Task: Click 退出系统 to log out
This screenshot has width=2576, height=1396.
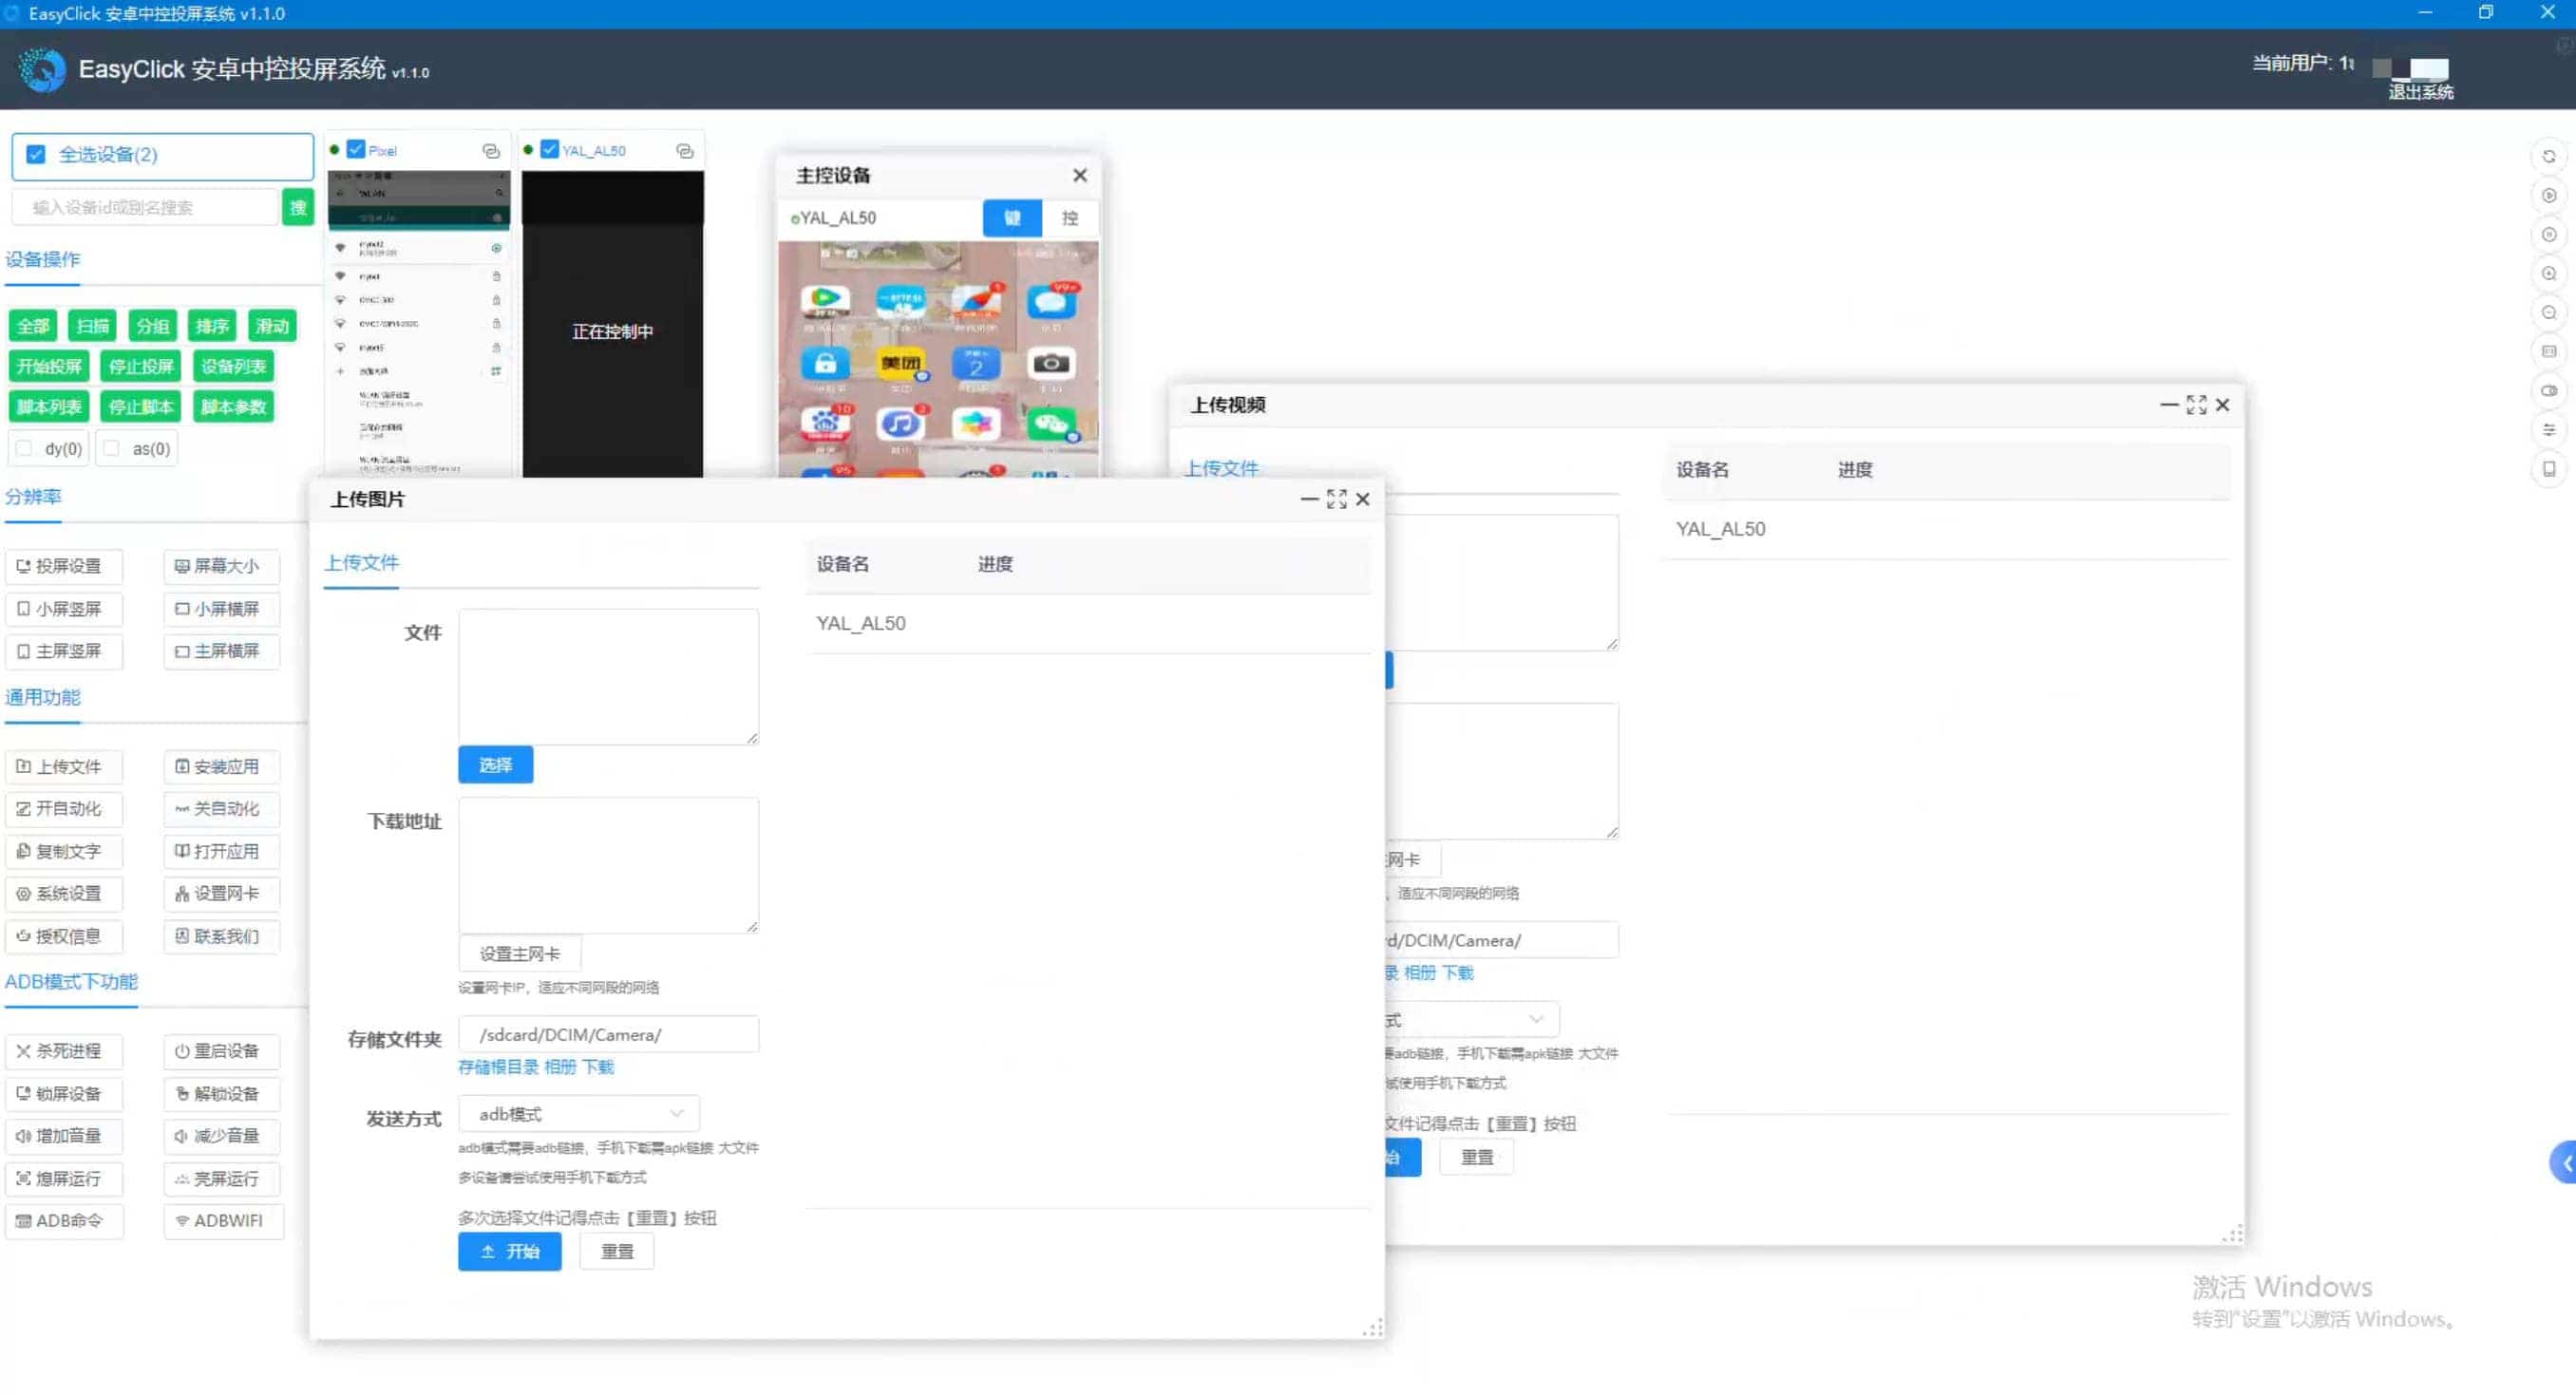Action: (x=2421, y=92)
